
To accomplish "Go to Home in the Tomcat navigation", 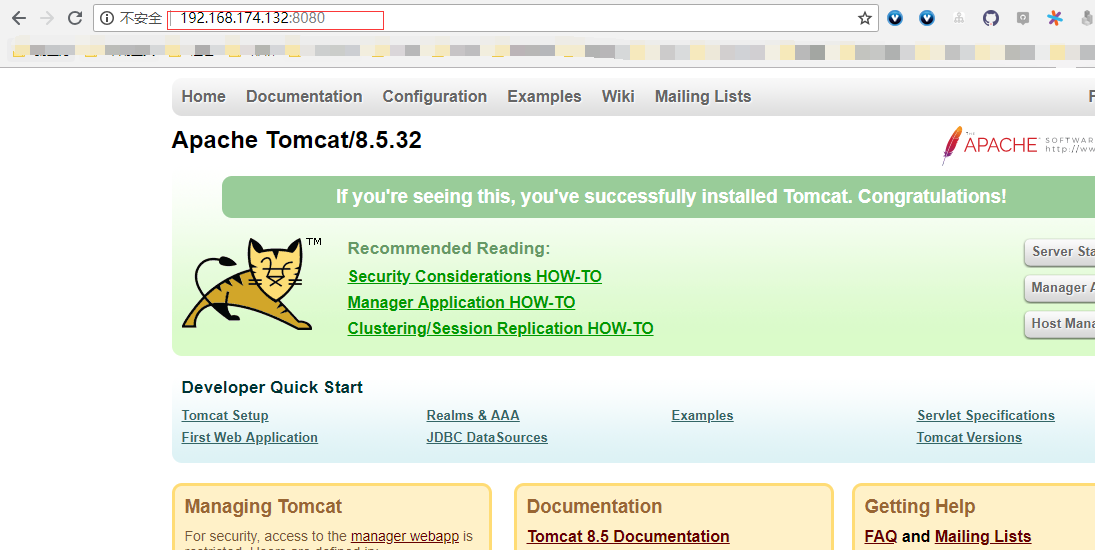I will pos(203,96).
